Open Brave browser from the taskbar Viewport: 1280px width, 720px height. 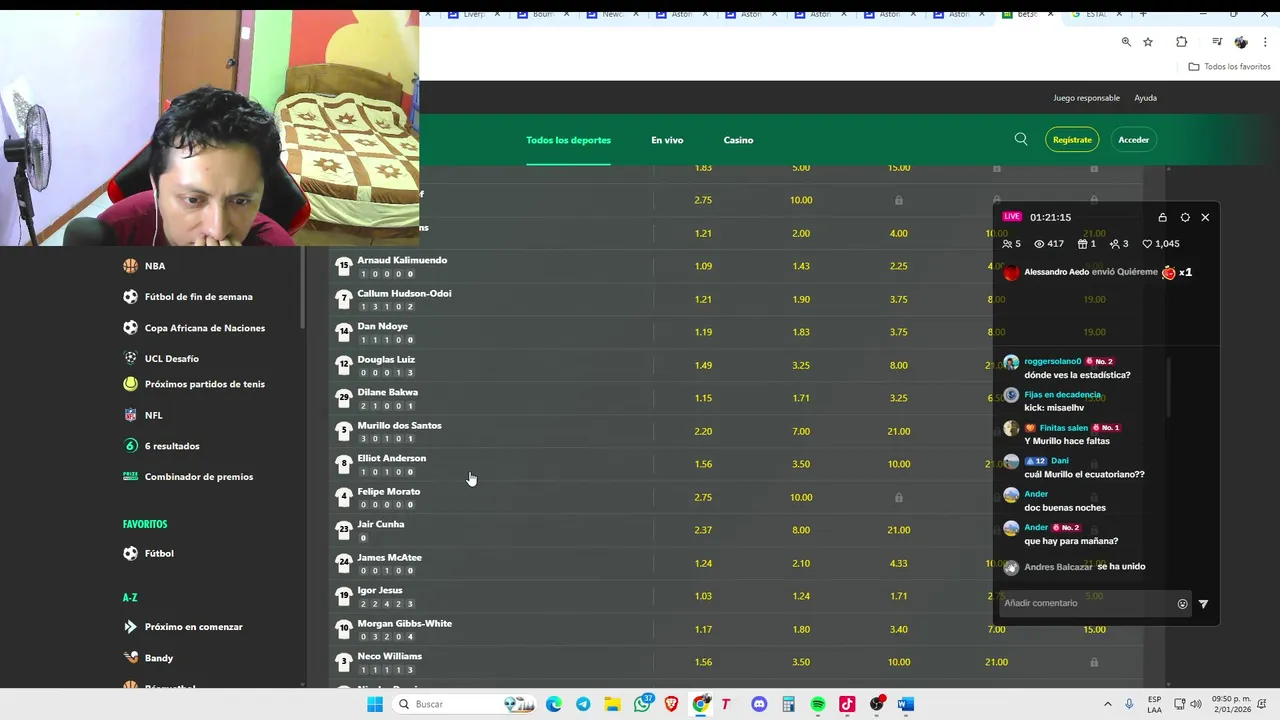coord(671,704)
